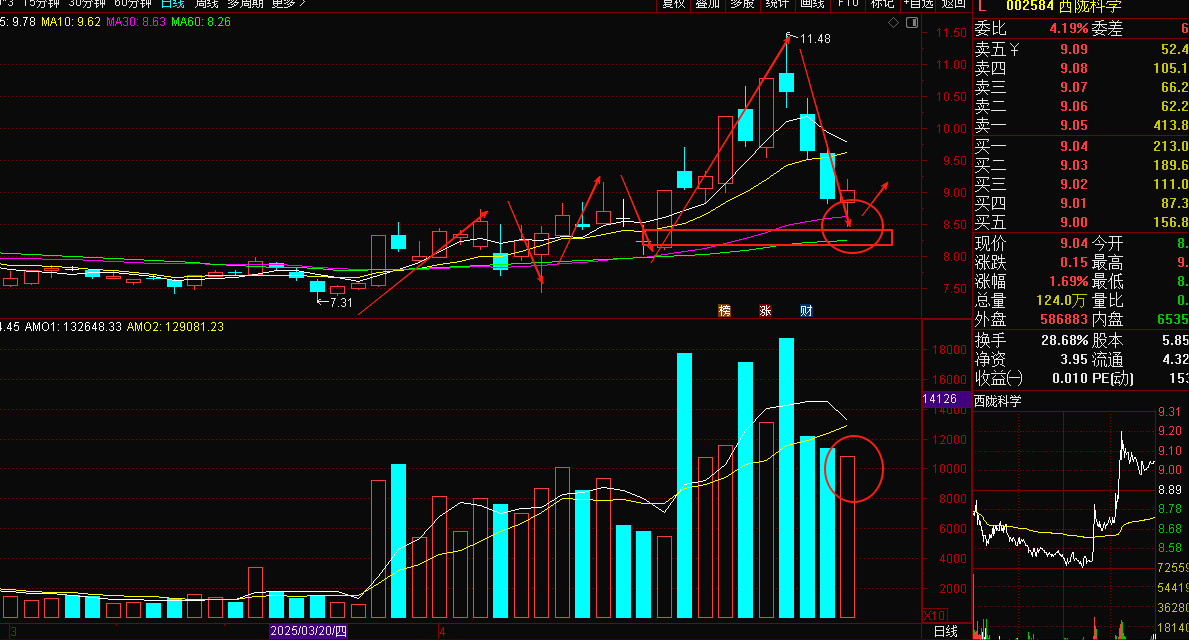Click the X10 volume scale indicator
The width and height of the screenshot is (1189, 640).
[x=934, y=616]
